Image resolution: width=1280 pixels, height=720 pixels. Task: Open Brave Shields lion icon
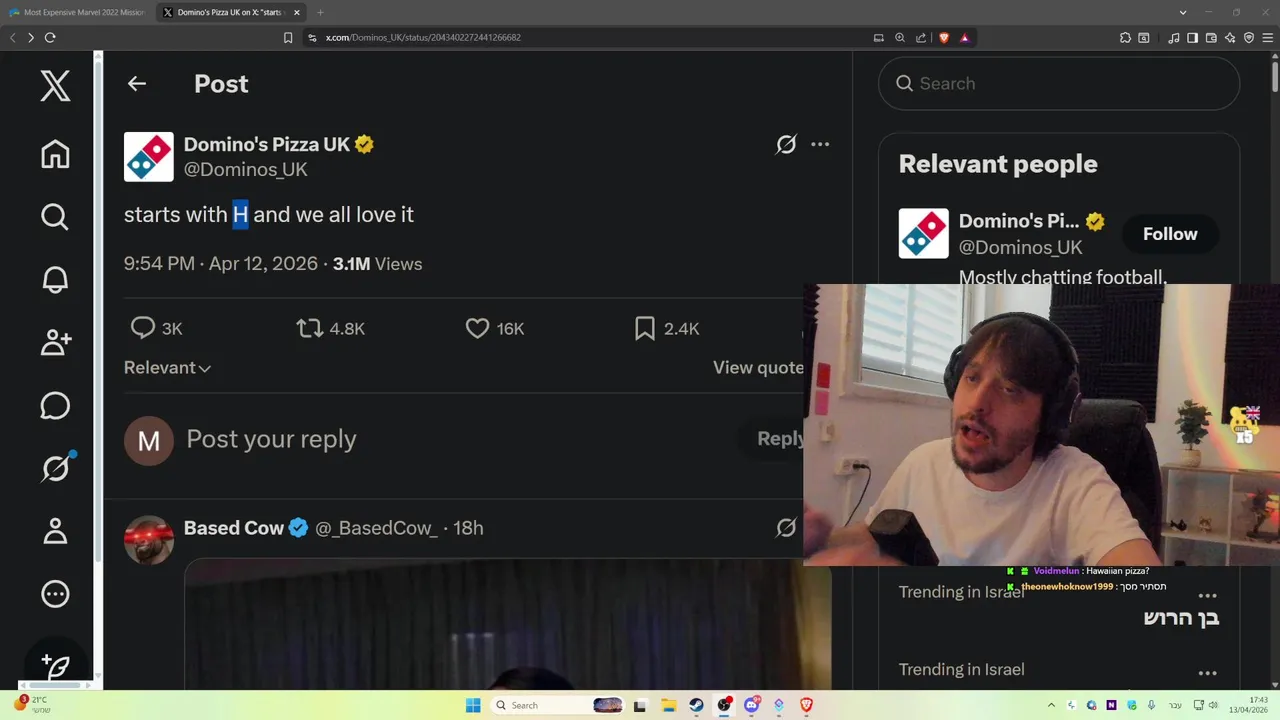(x=944, y=38)
